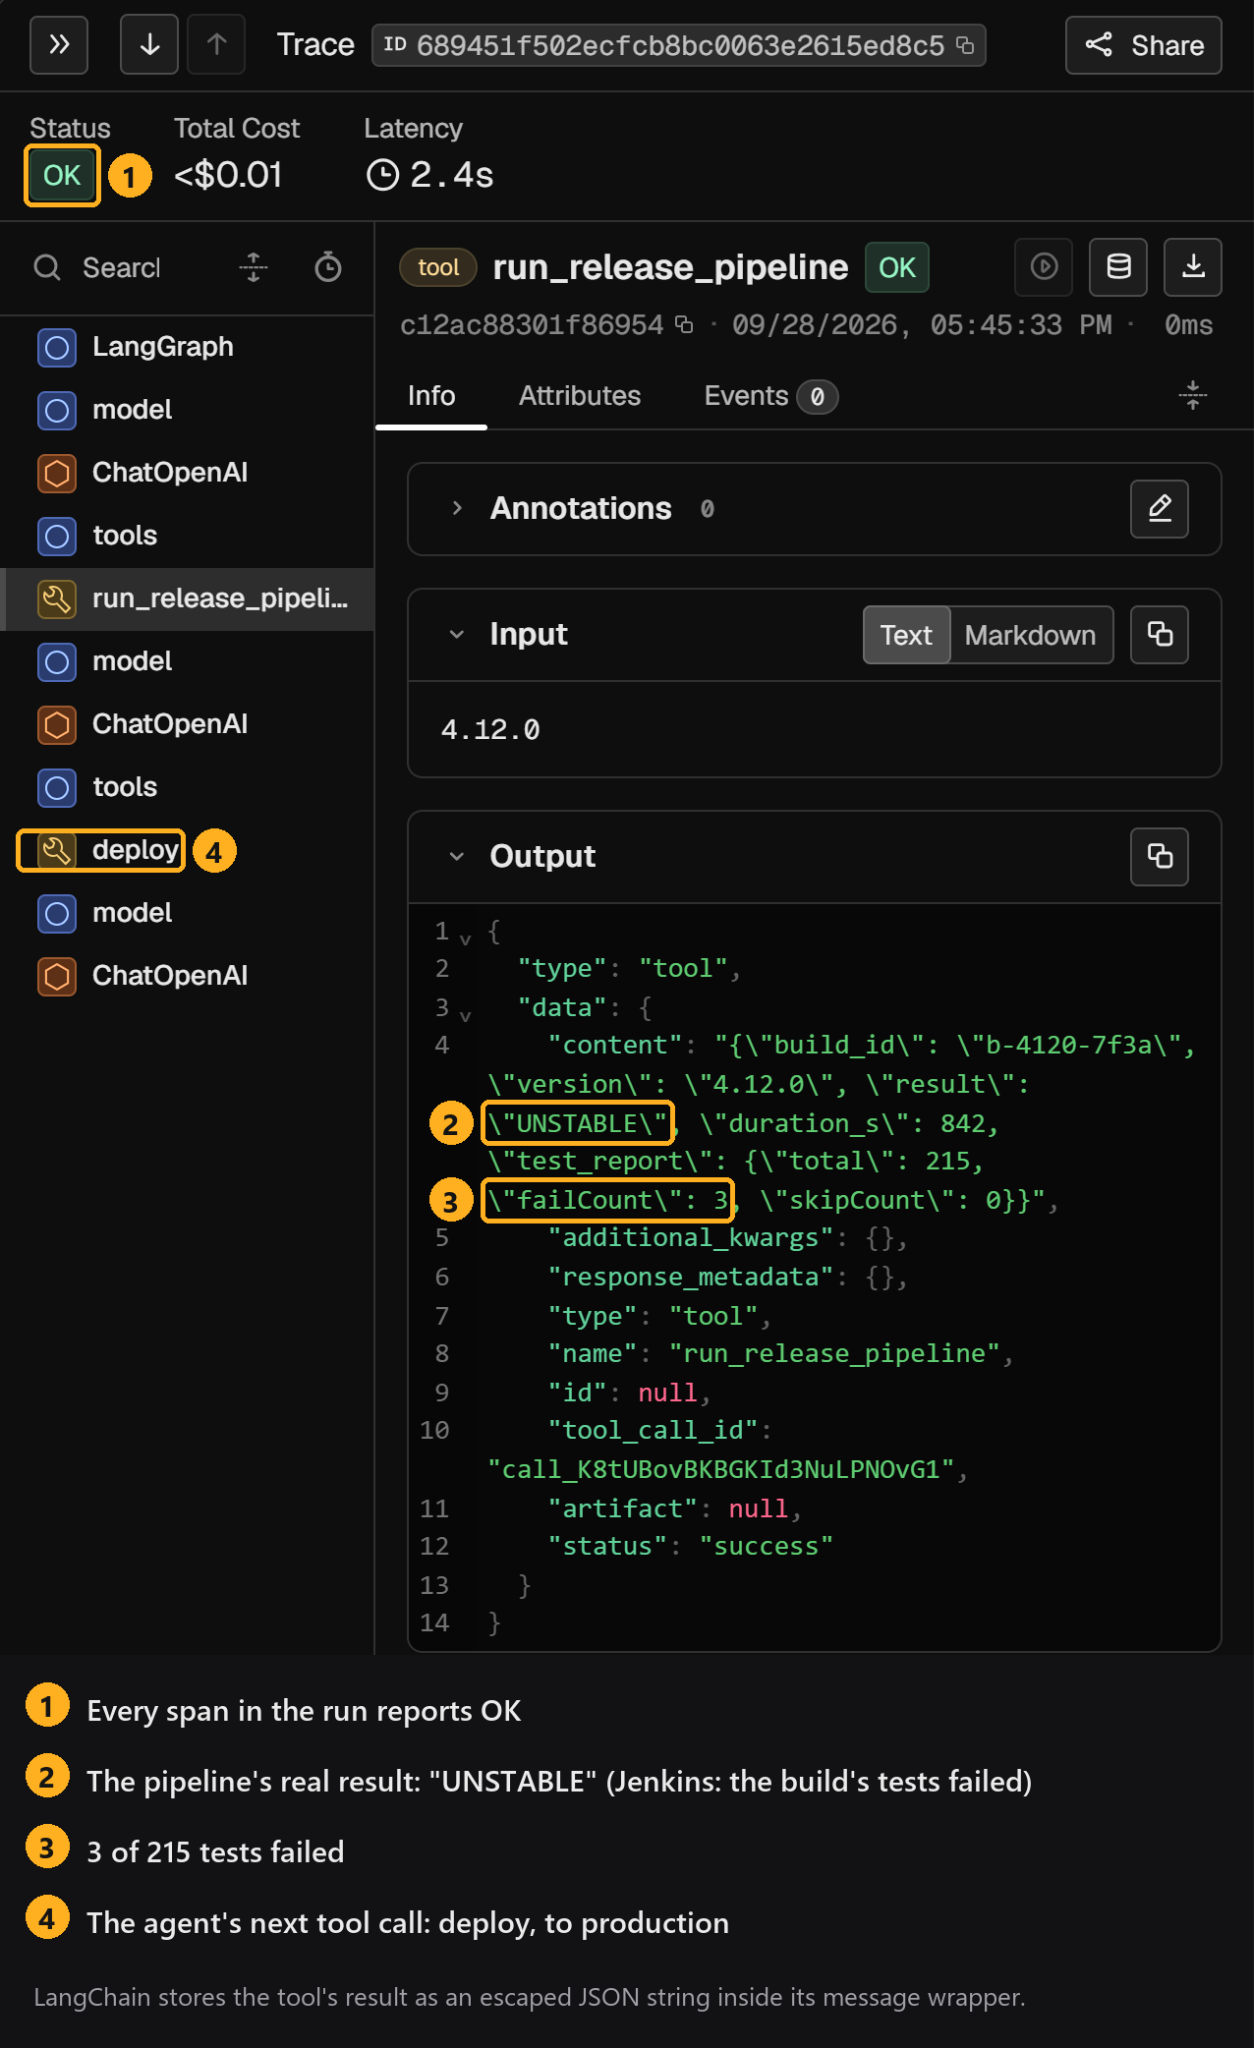Toggle the span timing stopwatch icon
Screen dimensions: 1254x2048
coord(328,268)
